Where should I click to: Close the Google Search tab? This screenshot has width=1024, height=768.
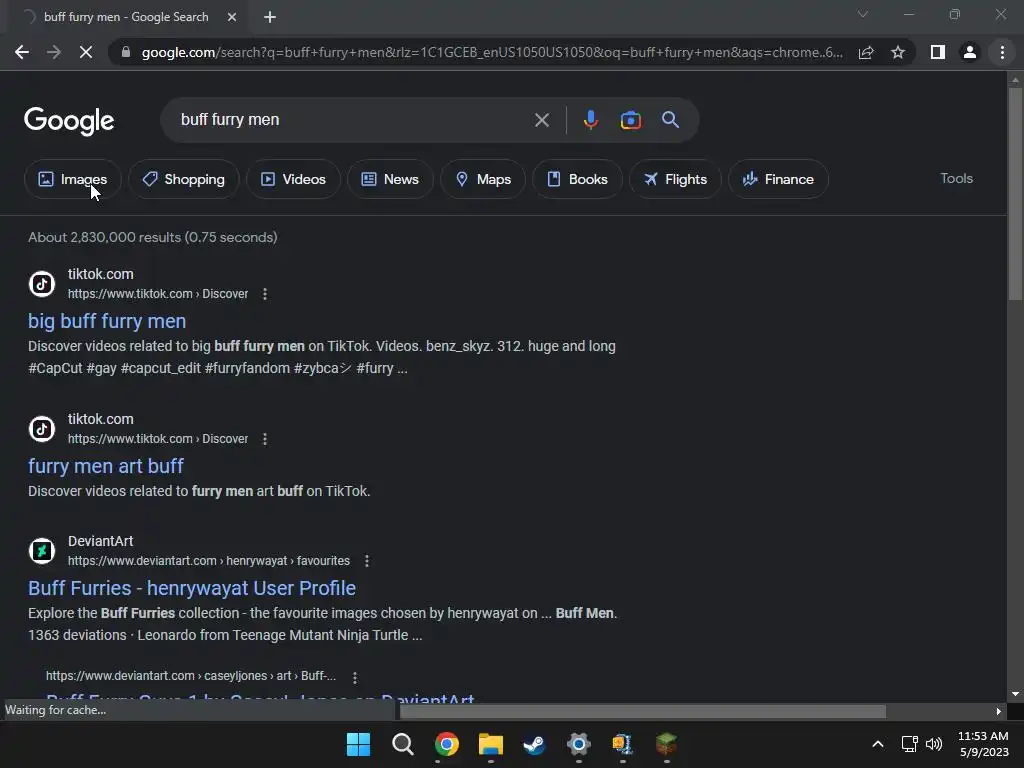tap(232, 17)
